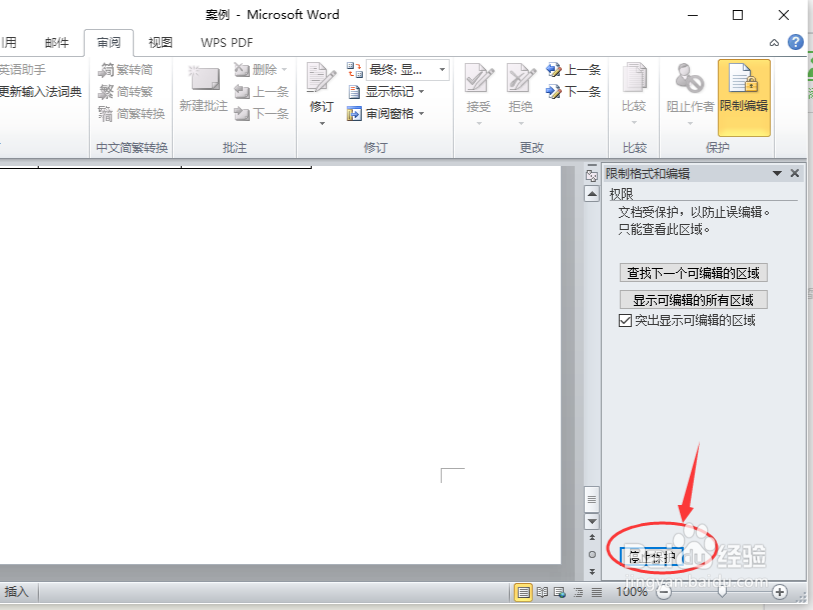Open the Mailings (邮件) tab
813x610 pixels.
[x=56, y=43]
